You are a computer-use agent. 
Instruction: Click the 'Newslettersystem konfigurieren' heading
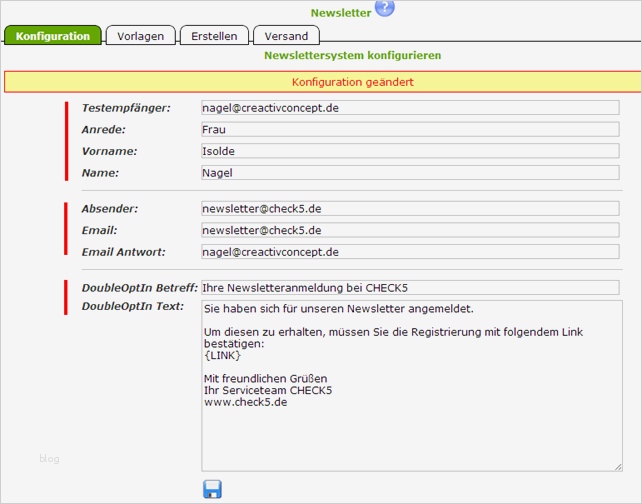(x=353, y=55)
